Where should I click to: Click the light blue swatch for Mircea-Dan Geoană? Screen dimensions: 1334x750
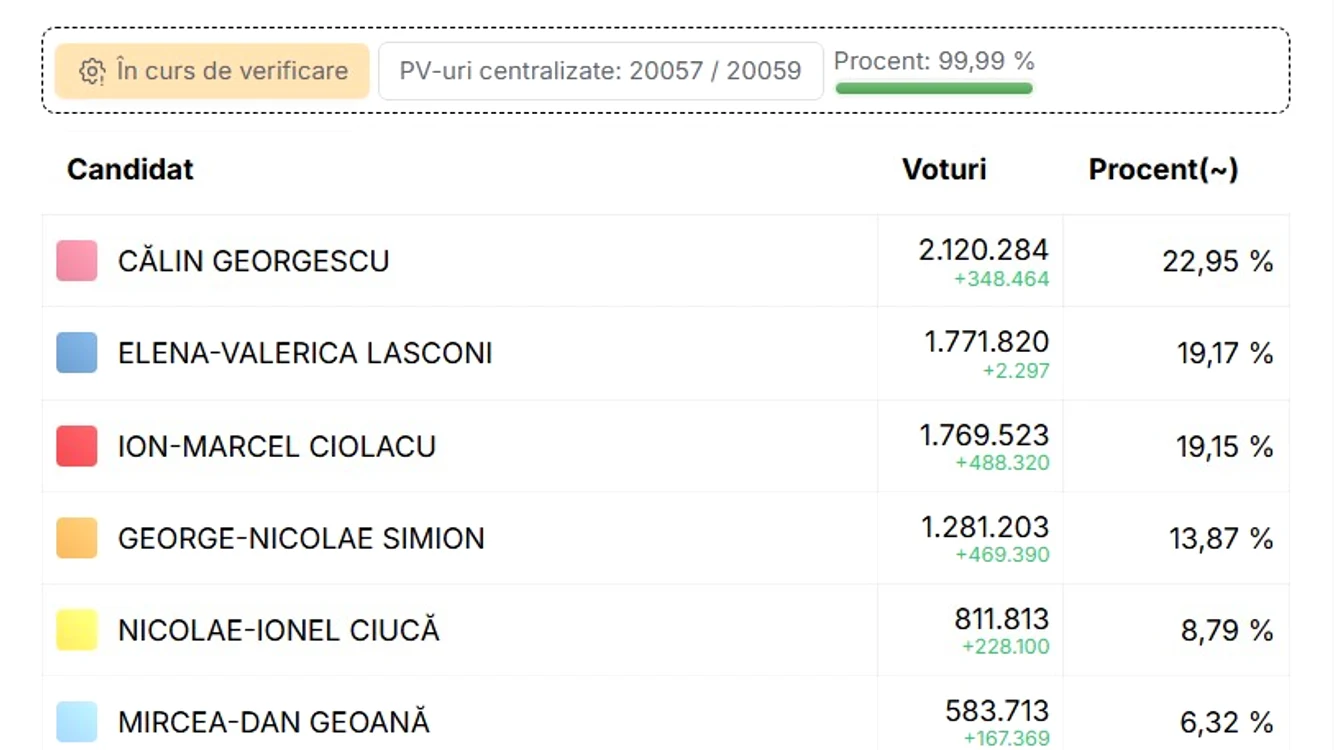77,722
